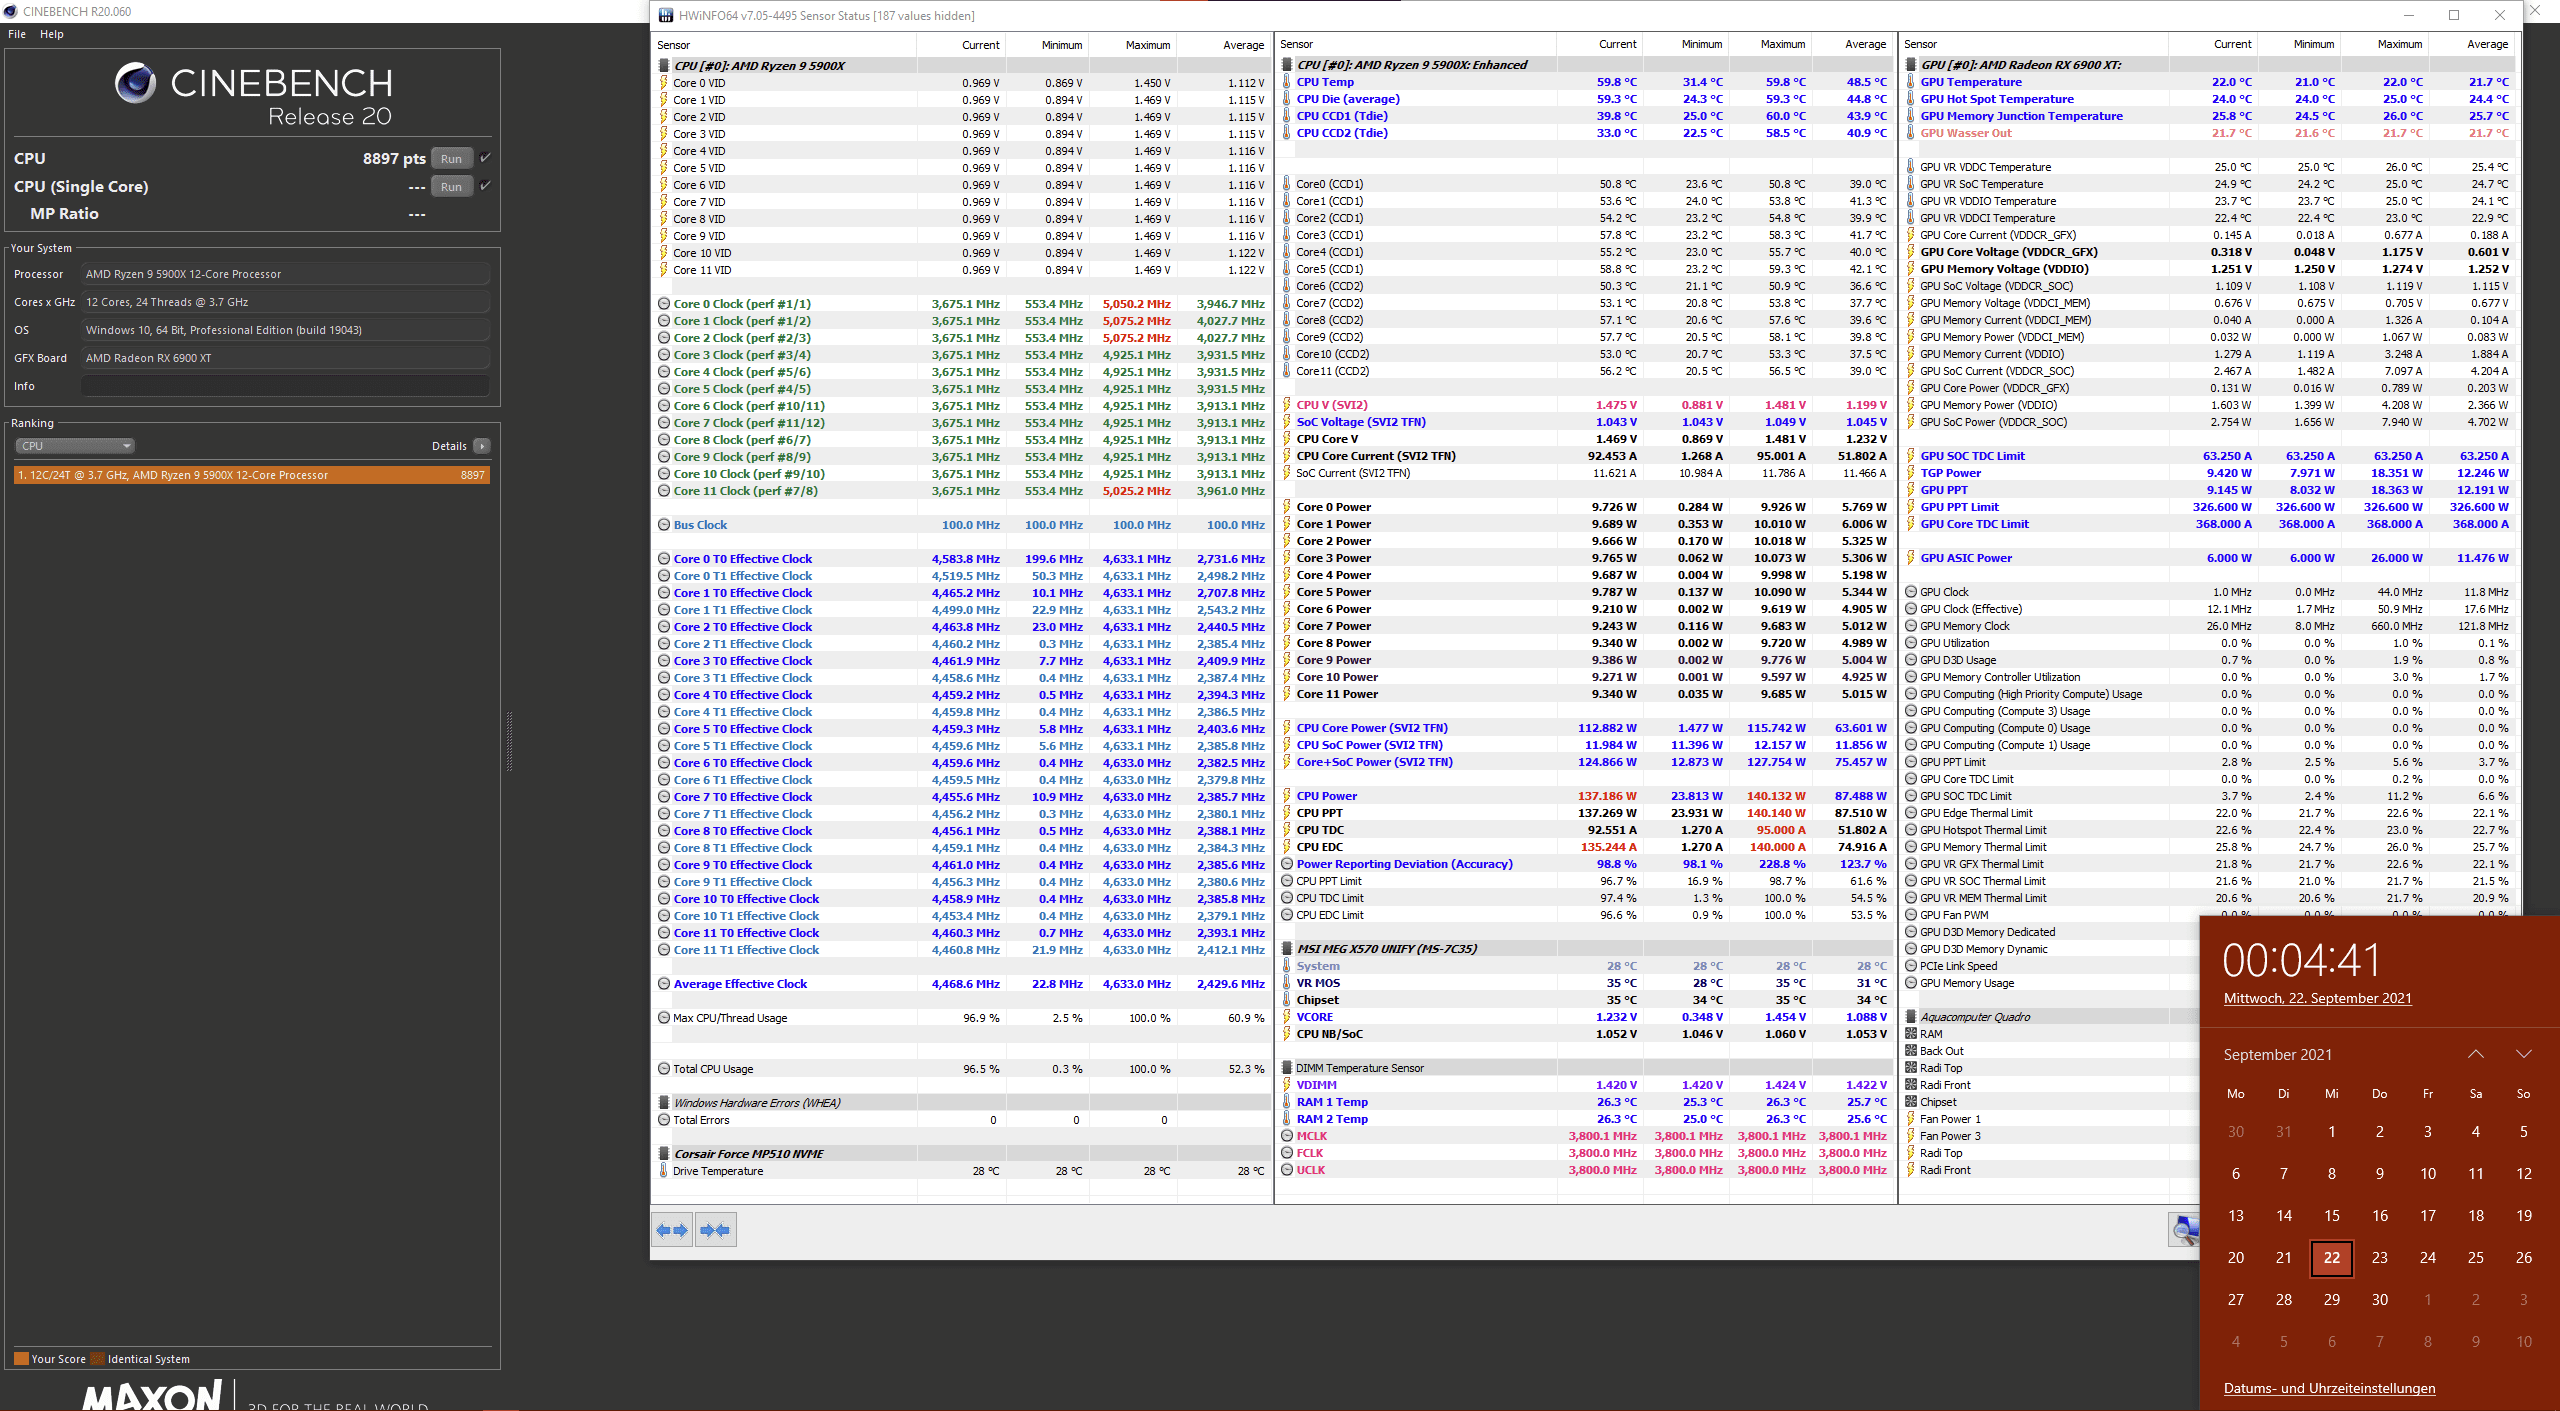Click the CPU CCD1 (Tdie) row
The image size is (2560, 1411).
pyautogui.click(x=1585, y=116)
